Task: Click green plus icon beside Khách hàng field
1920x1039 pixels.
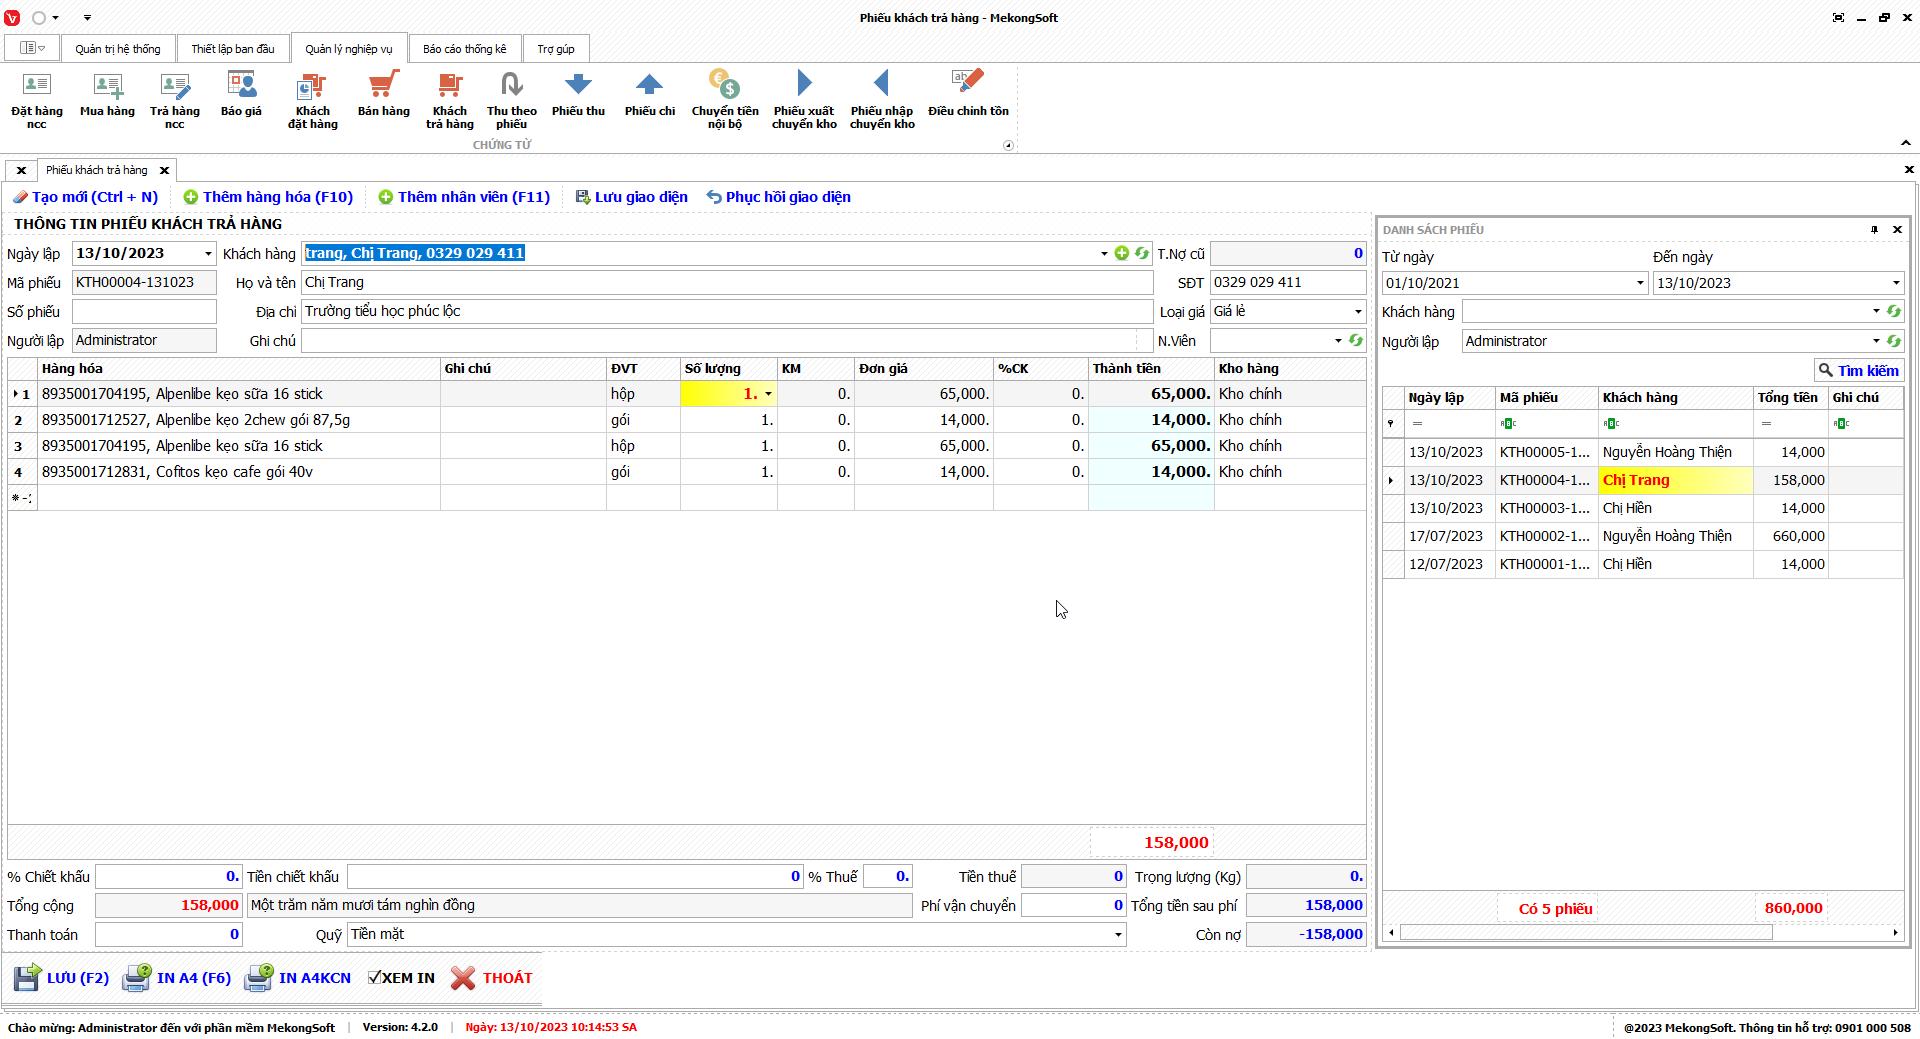Action: tap(1122, 254)
